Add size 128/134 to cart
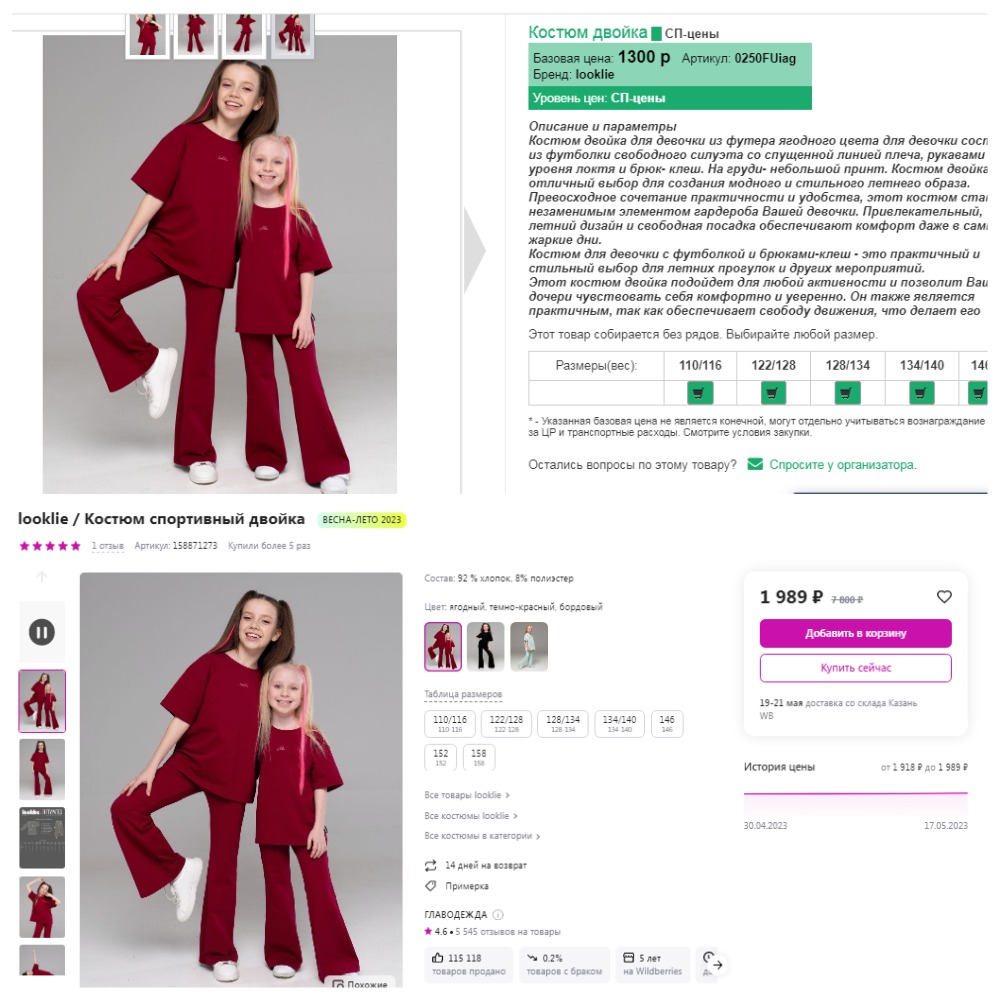The height and width of the screenshot is (1000, 1000). click(847, 392)
